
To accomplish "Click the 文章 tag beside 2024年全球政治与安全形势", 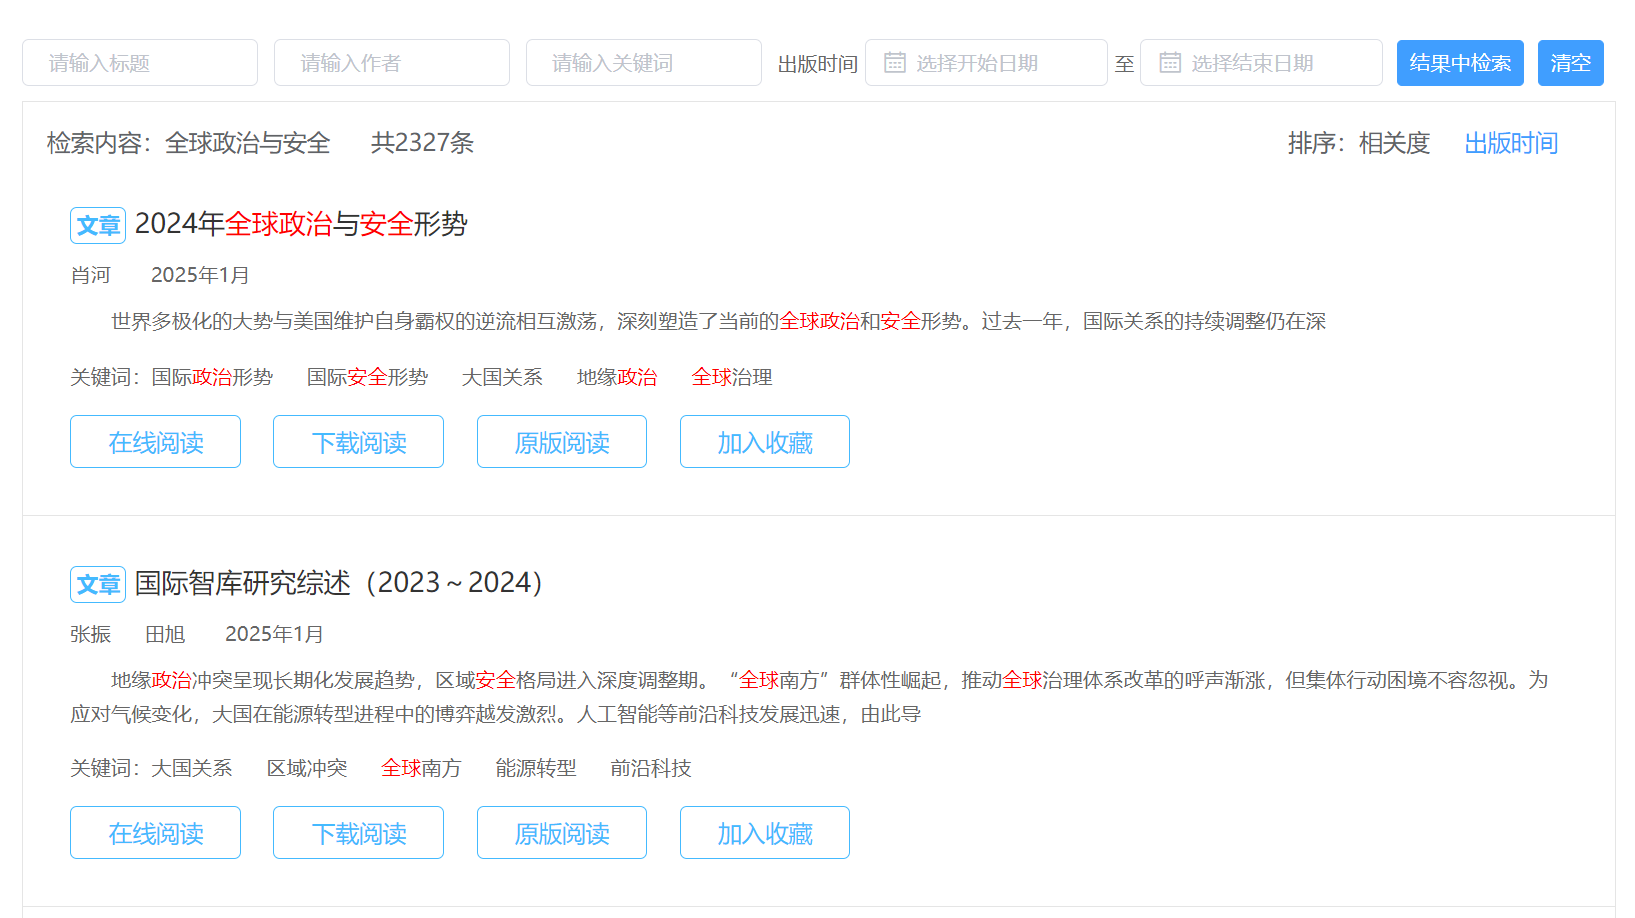I will coord(98,225).
